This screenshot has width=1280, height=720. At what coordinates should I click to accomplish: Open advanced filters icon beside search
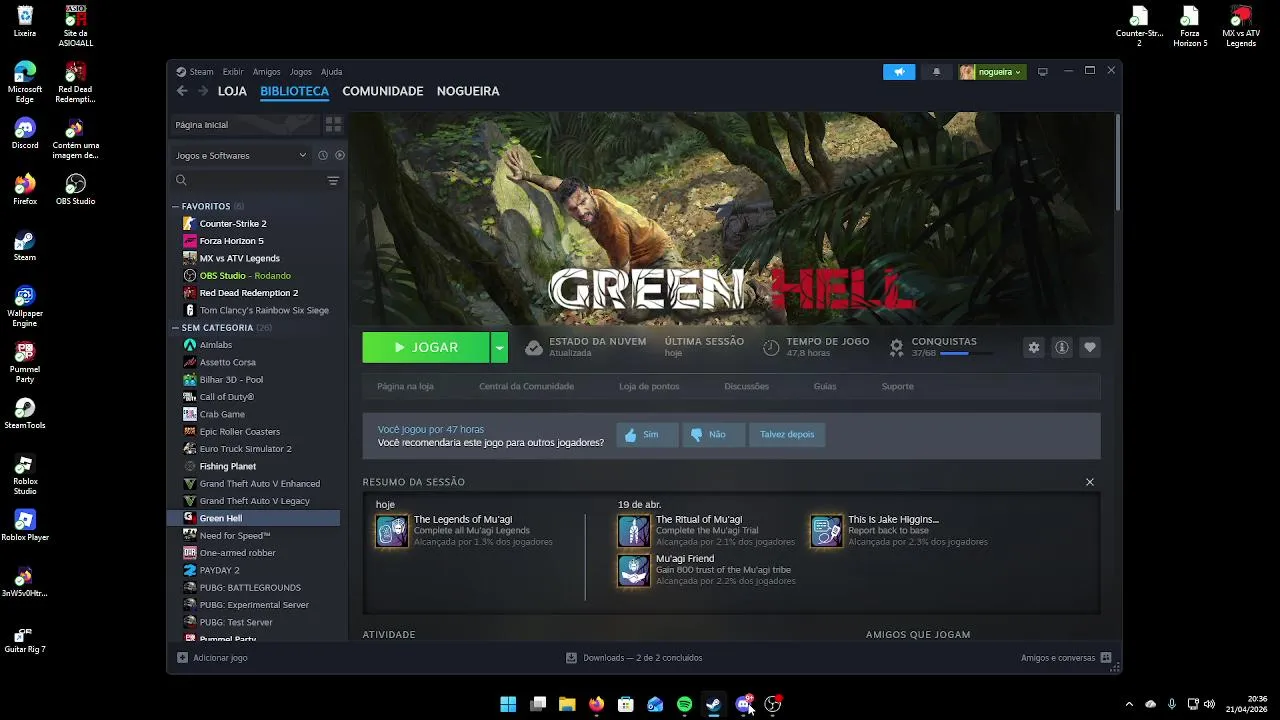click(x=333, y=181)
